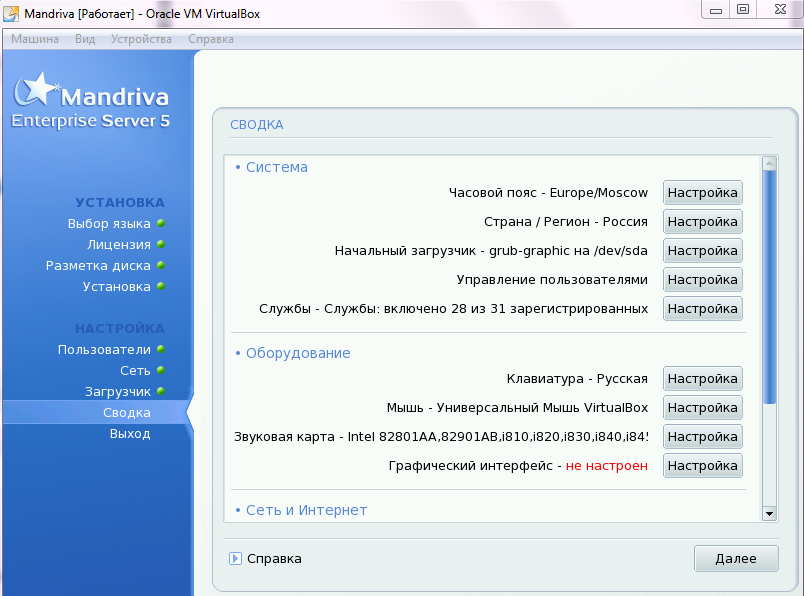Open the Машина menu
Screen dimensions: 804x596
pyautogui.click(x=35, y=39)
